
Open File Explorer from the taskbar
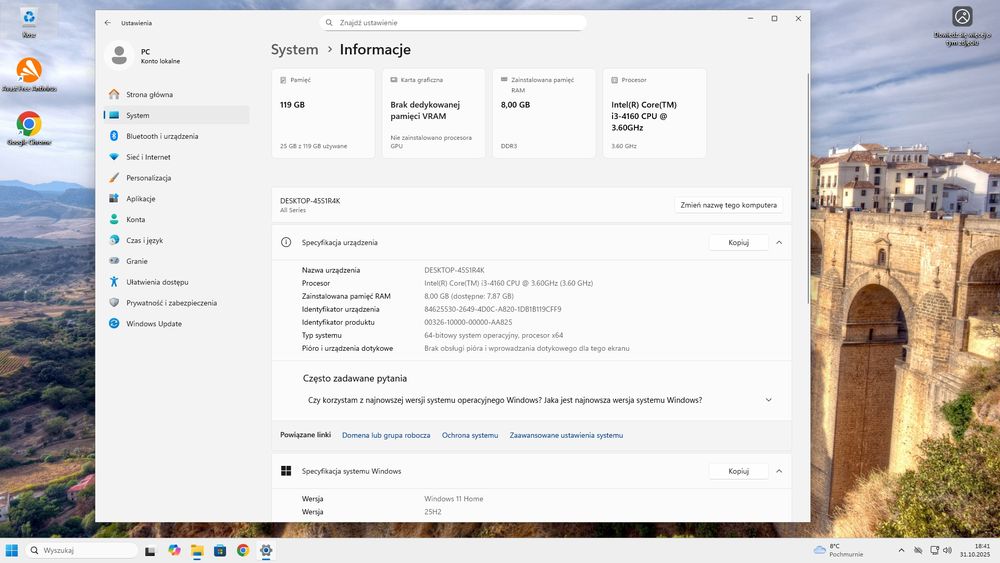[197, 551]
